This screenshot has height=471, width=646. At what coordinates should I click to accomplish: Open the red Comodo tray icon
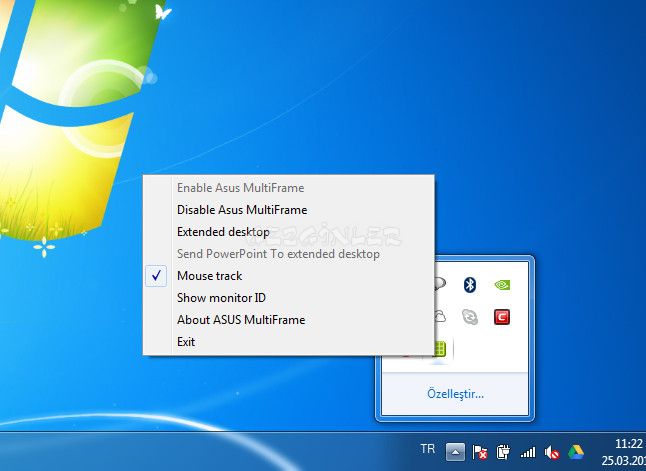tap(503, 317)
